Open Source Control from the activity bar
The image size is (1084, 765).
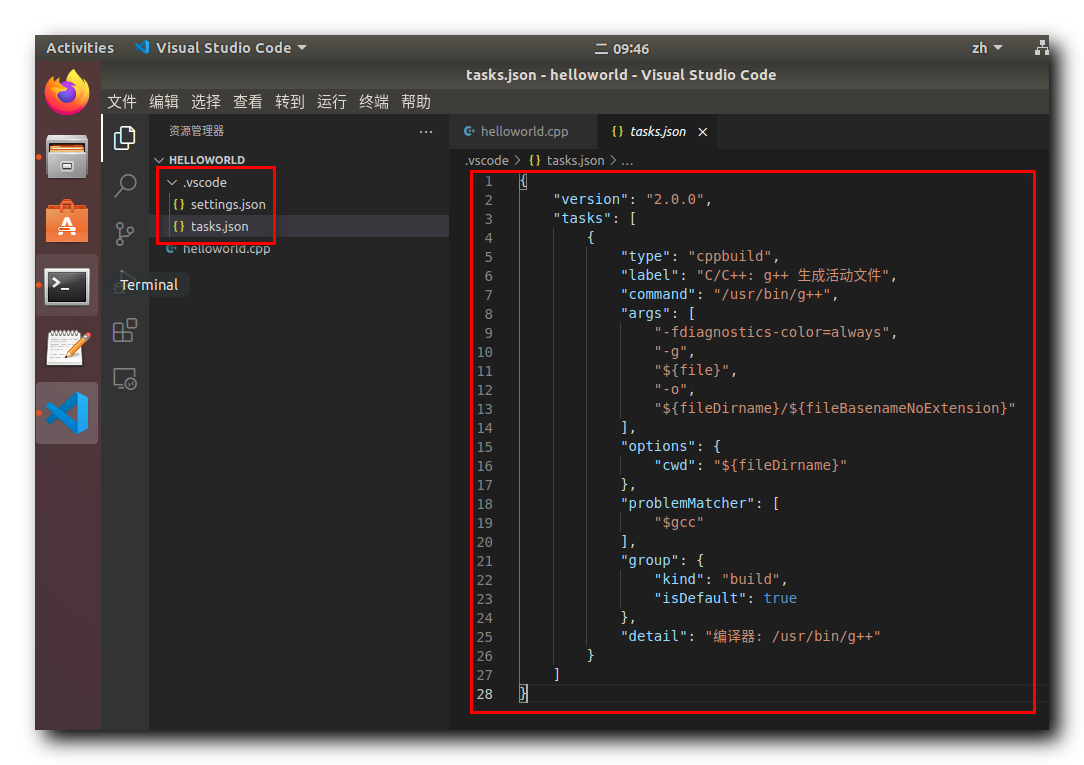click(x=124, y=234)
